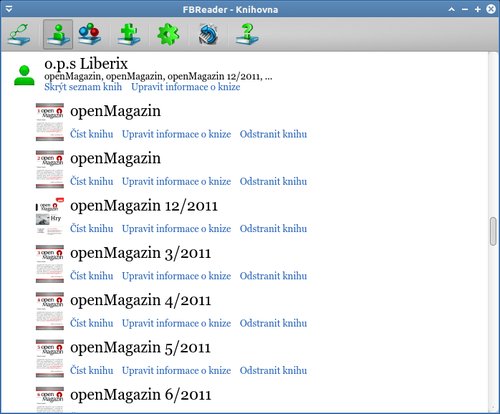This screenshot has height=414, width=500.
Task: Click Číst knihu for openMagazin 12/2011
Action: coord(92,229)
